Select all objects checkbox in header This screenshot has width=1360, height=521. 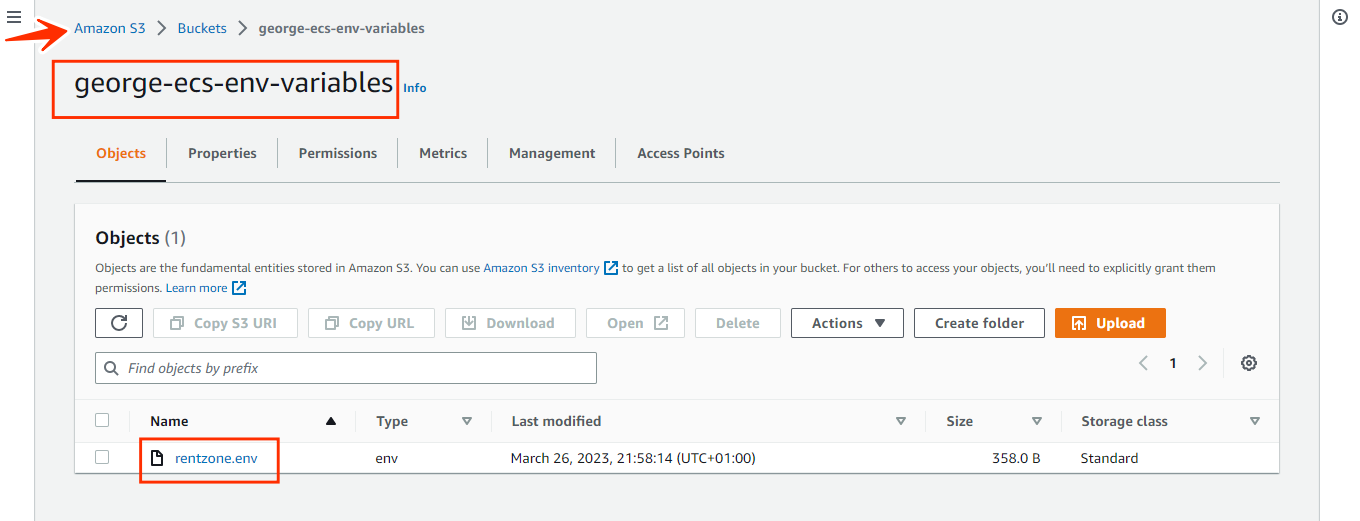102,420
